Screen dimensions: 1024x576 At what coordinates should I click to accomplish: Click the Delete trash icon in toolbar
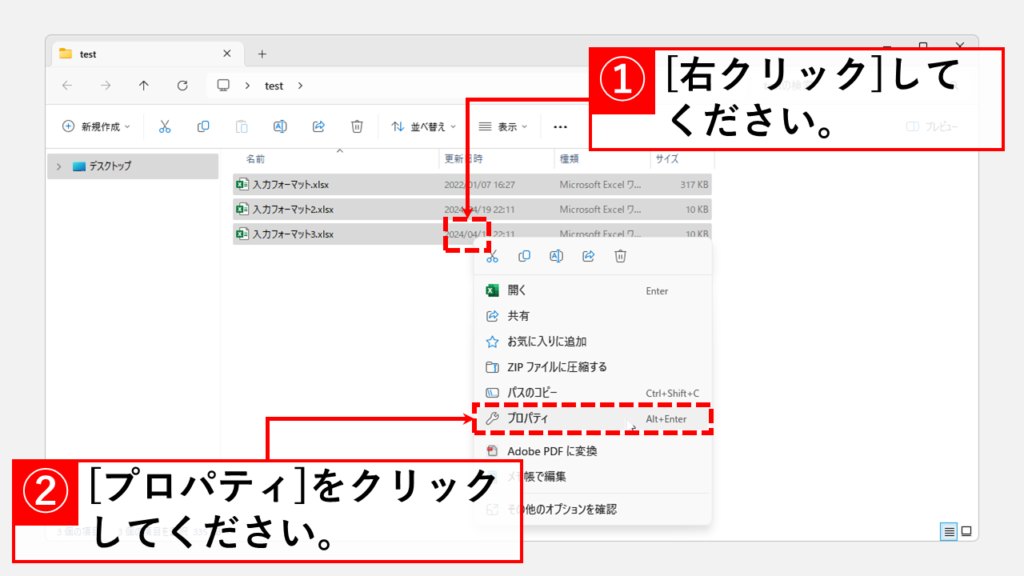pos(357,127)
